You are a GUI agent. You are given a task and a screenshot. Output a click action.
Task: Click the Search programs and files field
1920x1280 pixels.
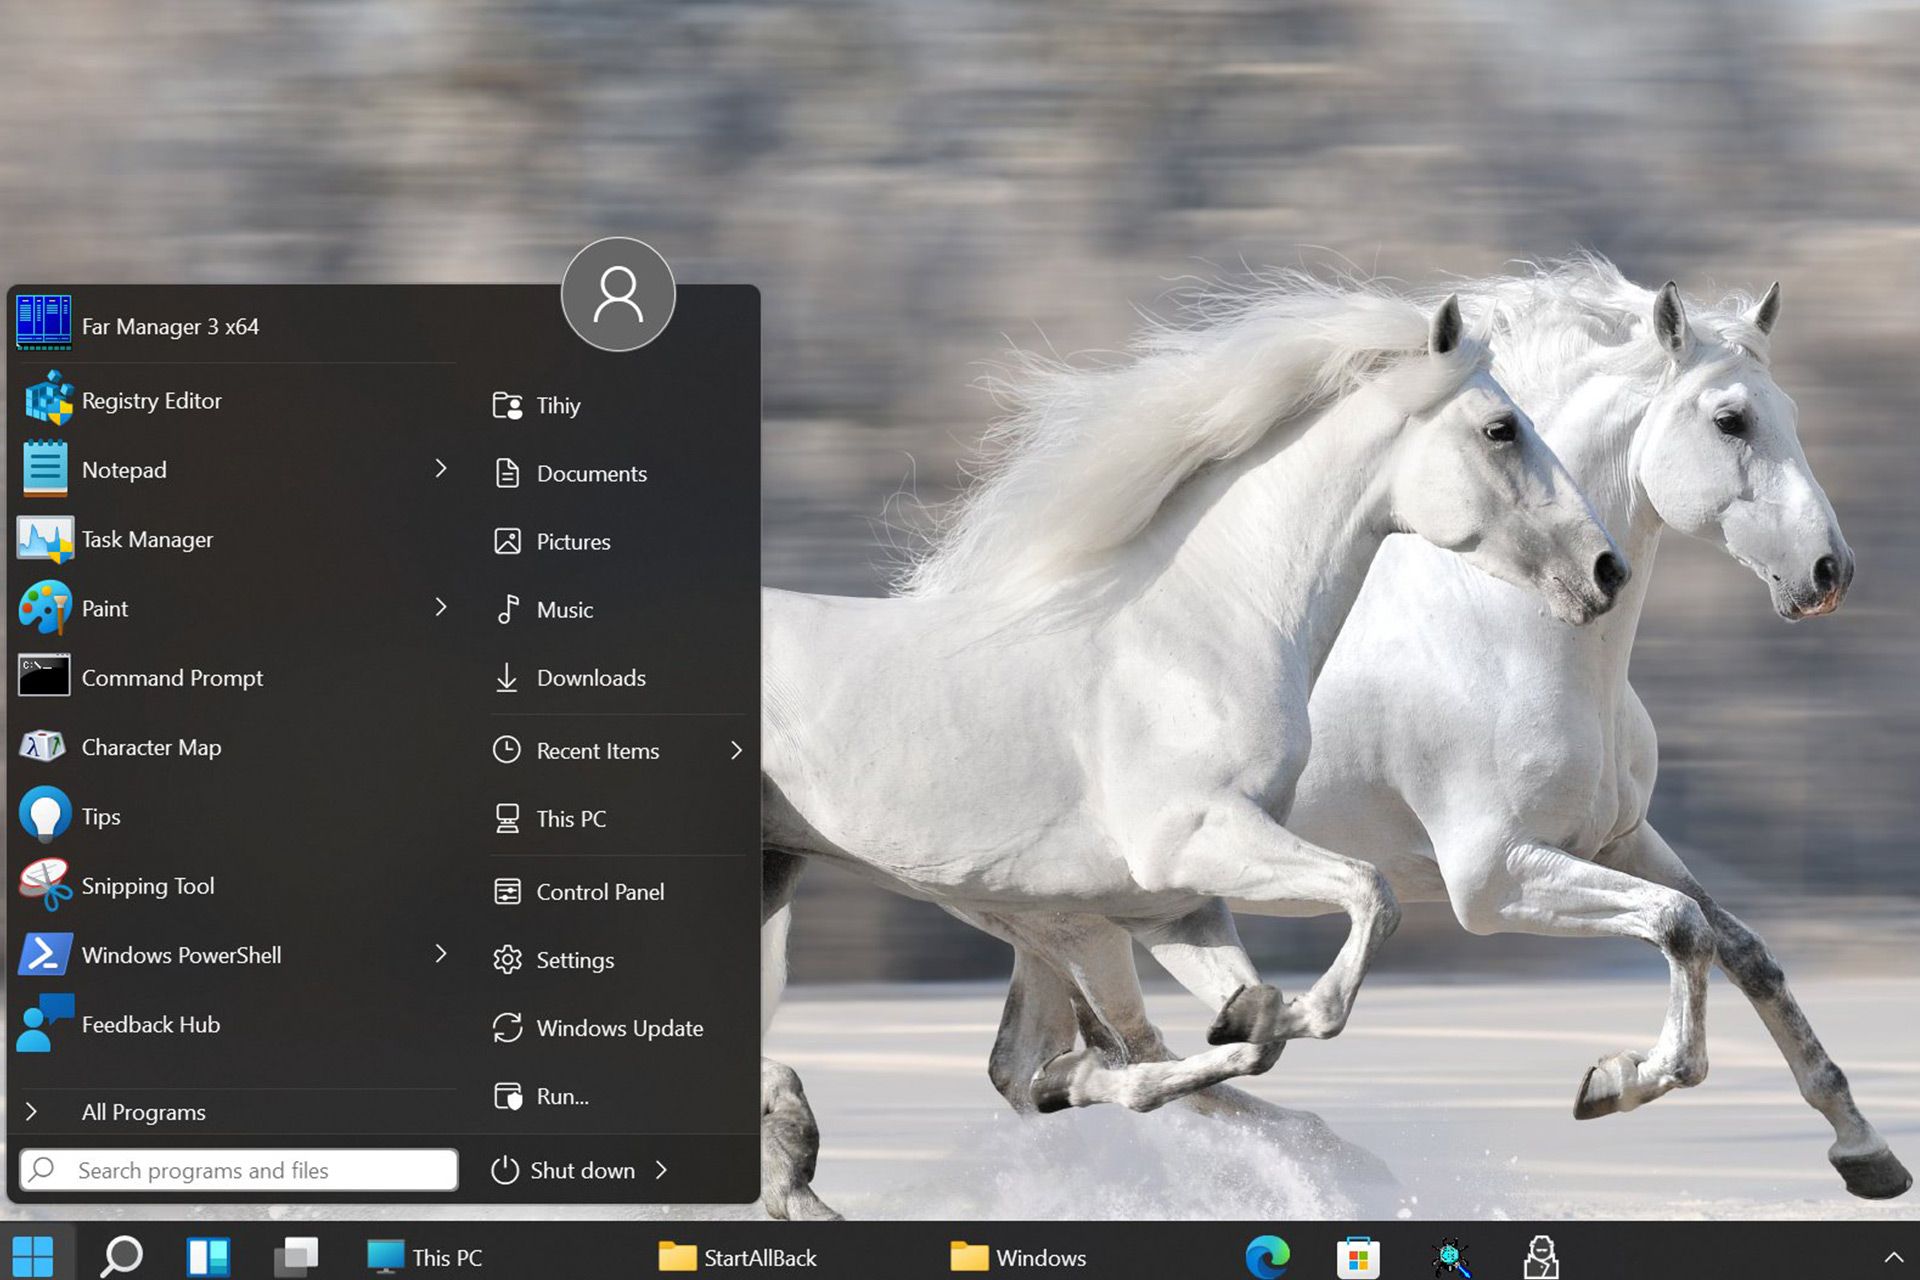(x=237, y=1170)
